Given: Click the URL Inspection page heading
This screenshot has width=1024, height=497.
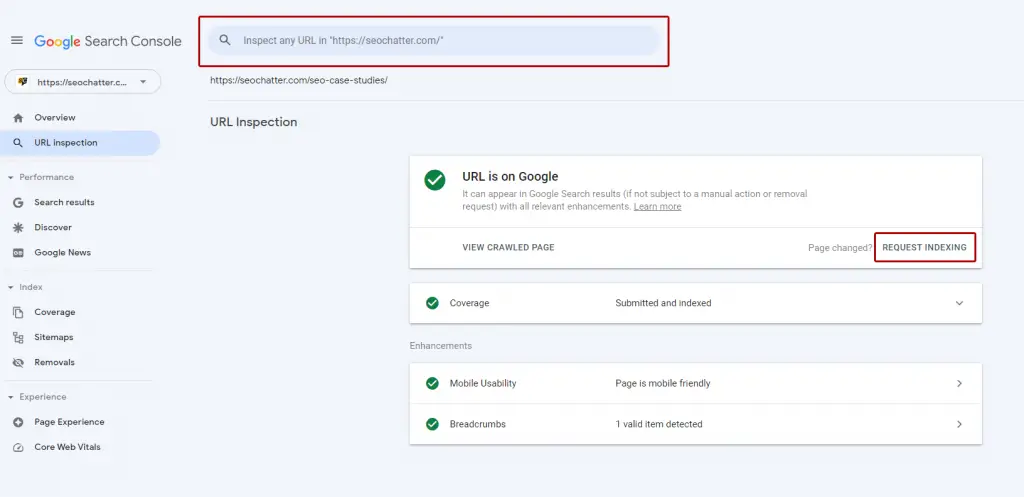Looking at the screenshot, I should coord(253,122).
